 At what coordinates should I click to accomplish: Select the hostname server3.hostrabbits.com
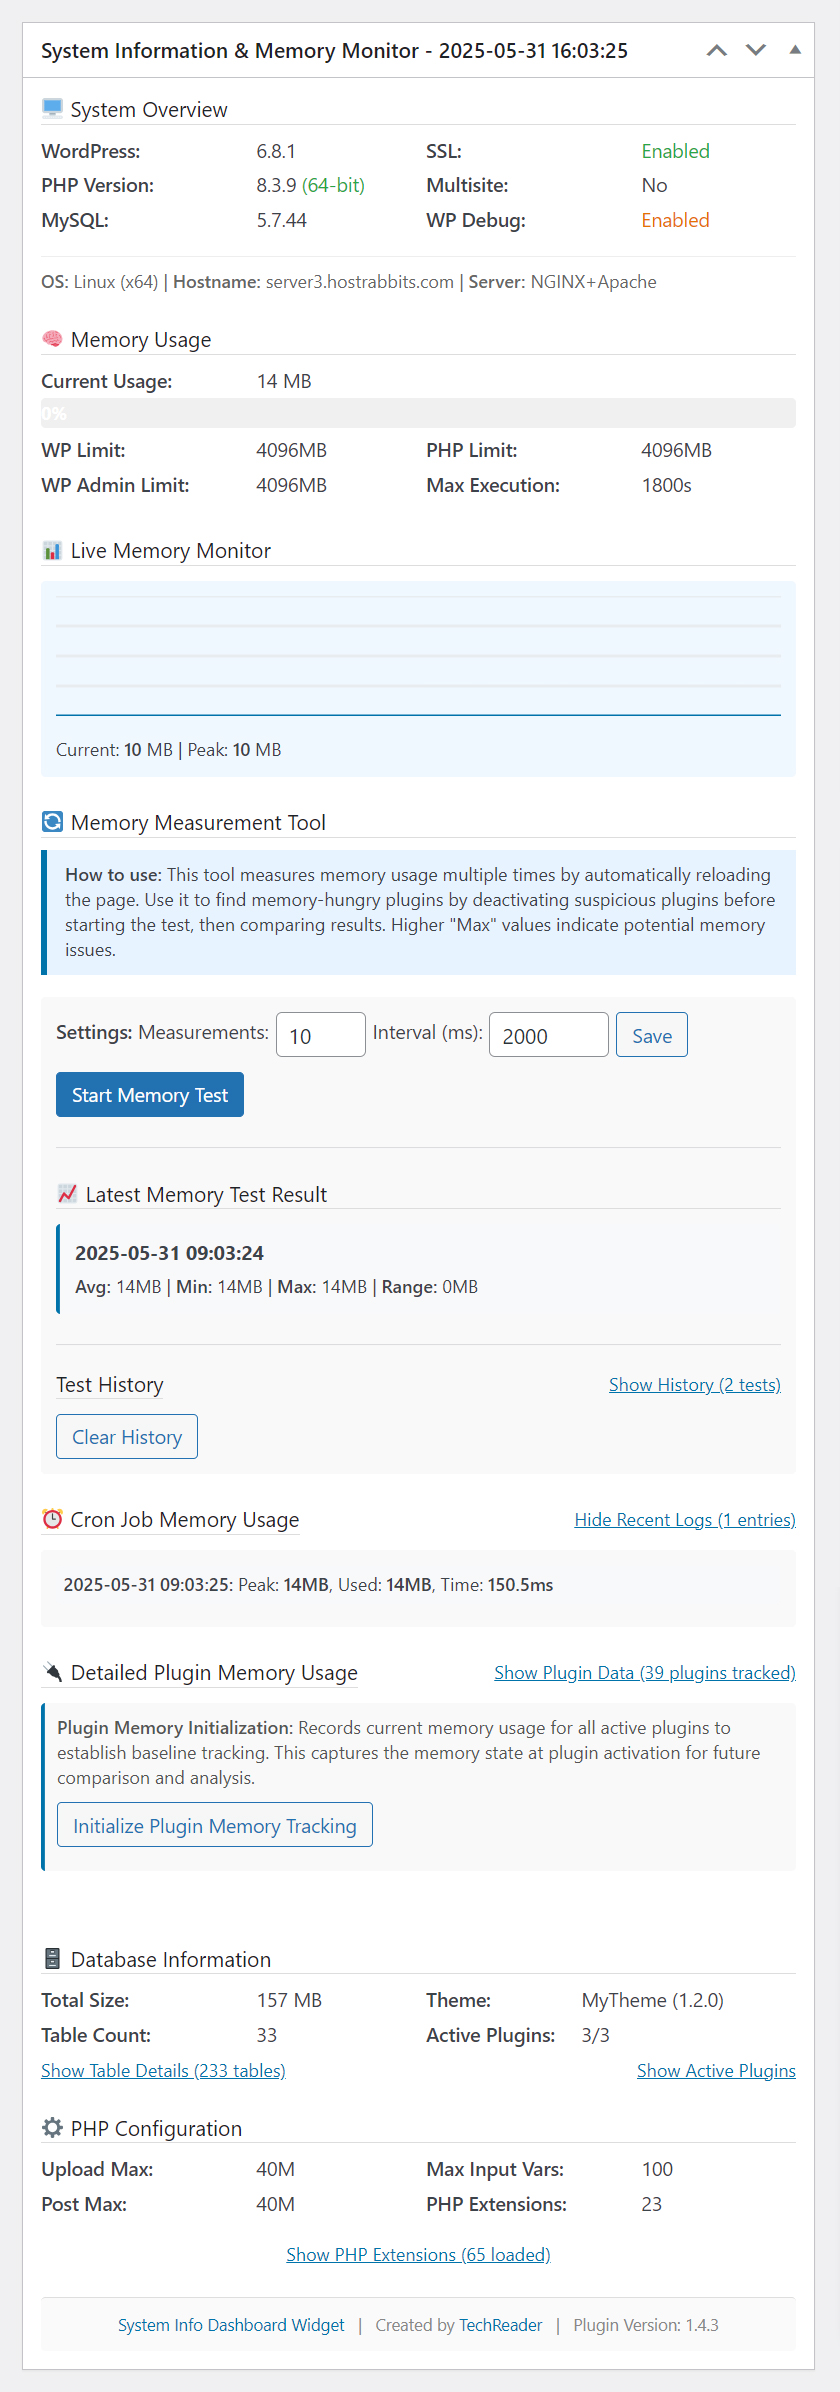(x=360, y=282)
